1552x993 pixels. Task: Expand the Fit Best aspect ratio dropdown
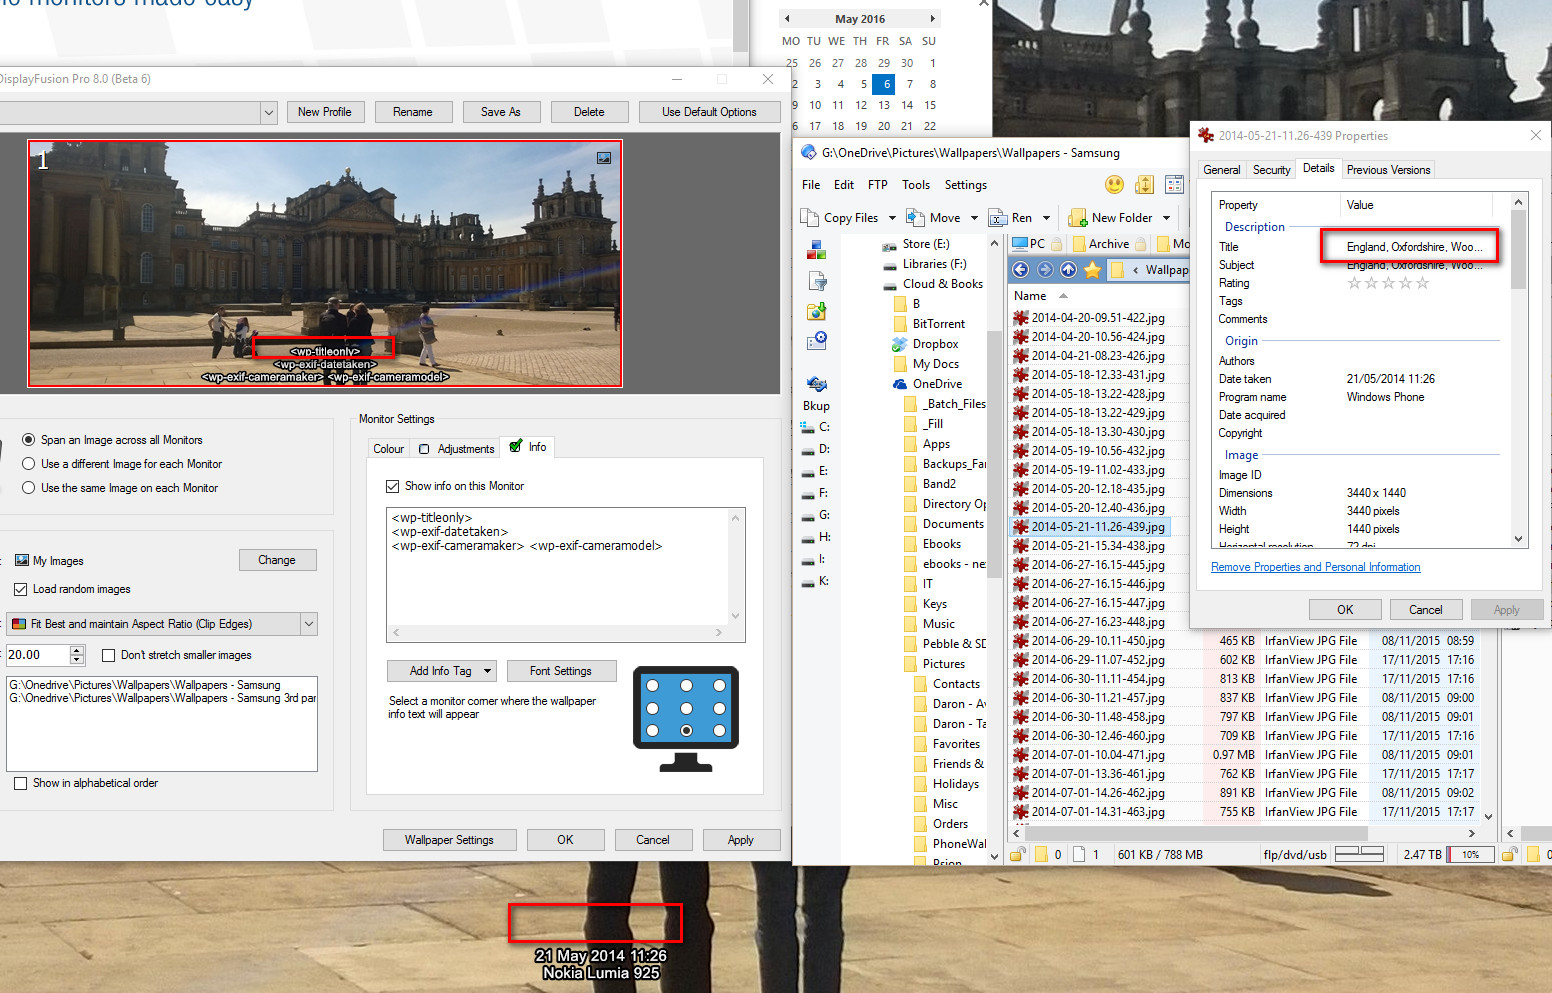coord(308,624)
